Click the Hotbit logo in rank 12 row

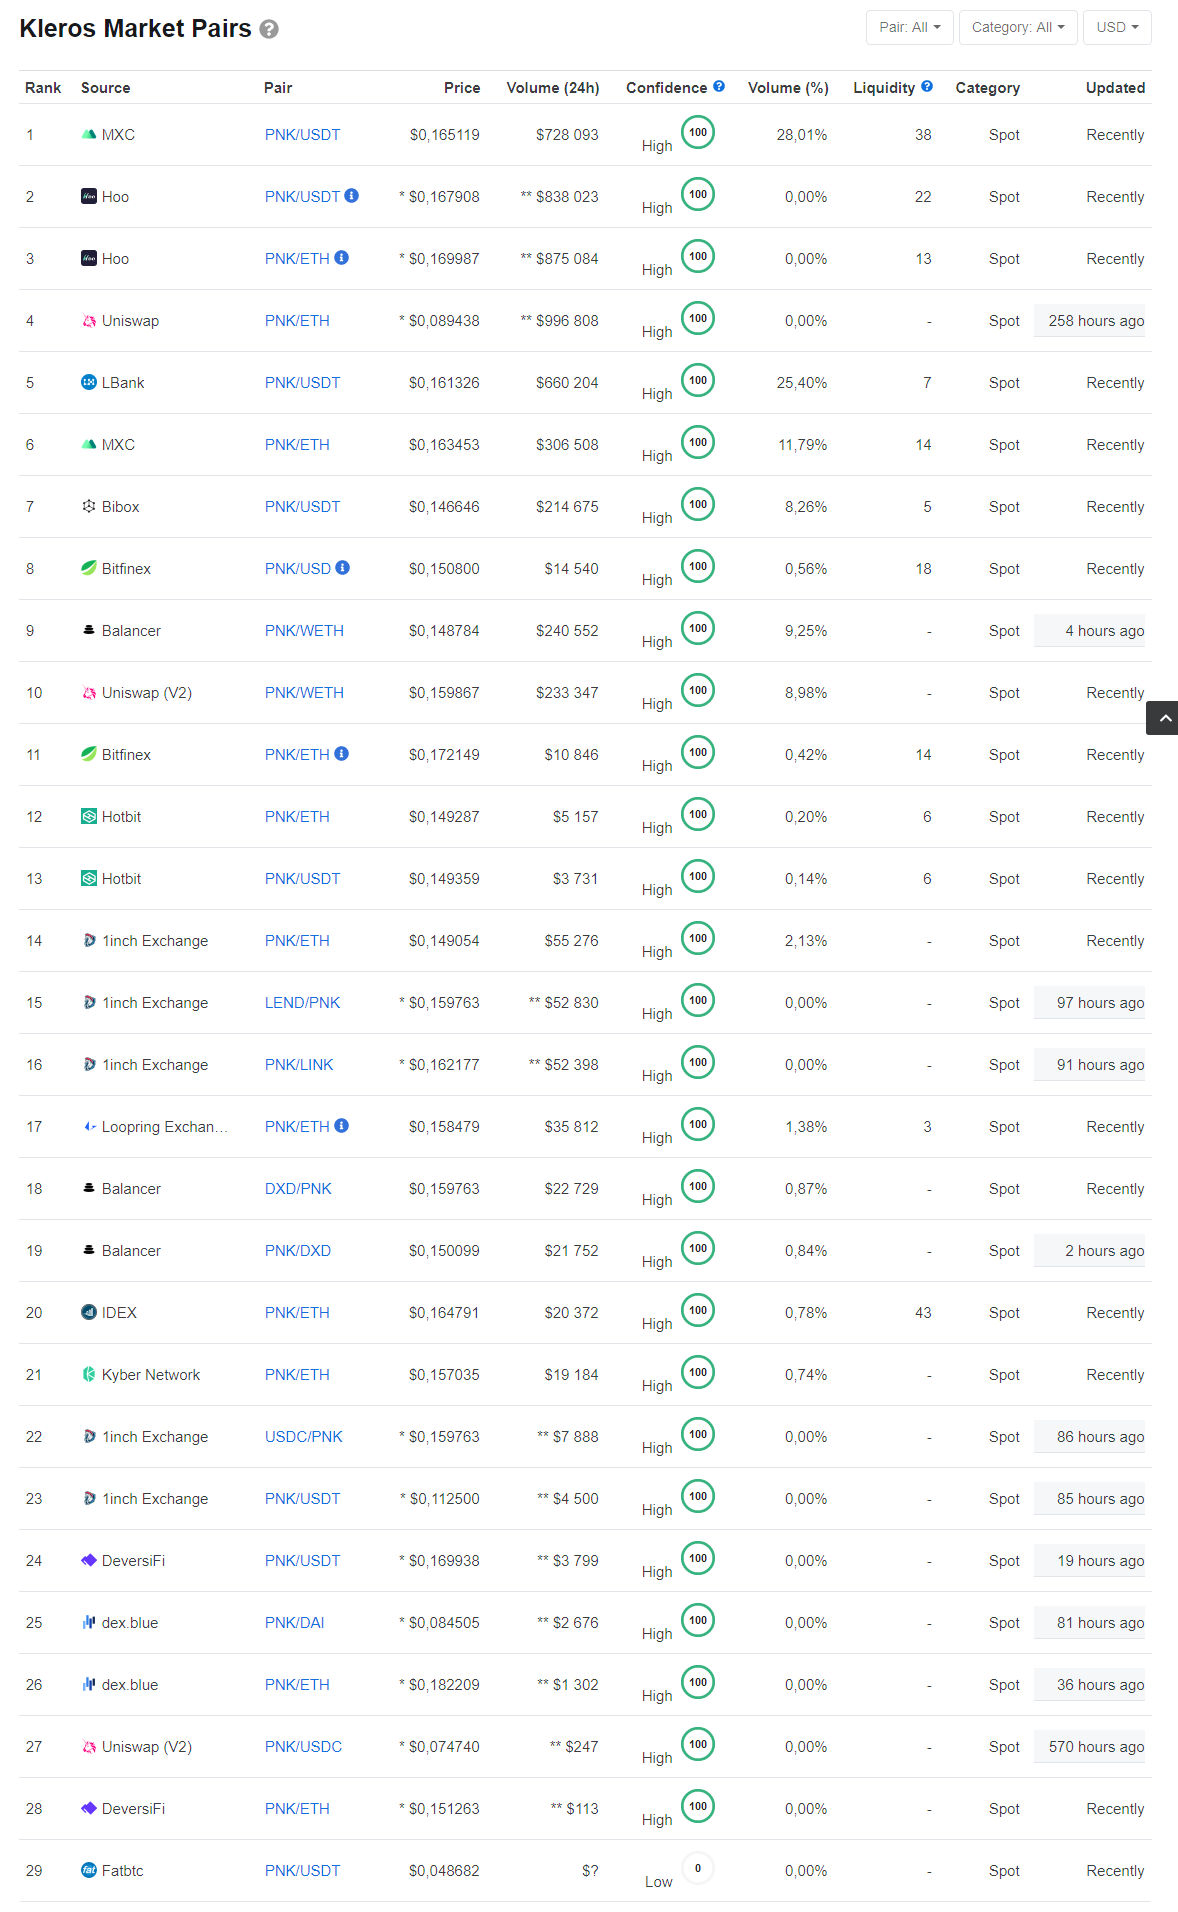[x=89, y=817]
